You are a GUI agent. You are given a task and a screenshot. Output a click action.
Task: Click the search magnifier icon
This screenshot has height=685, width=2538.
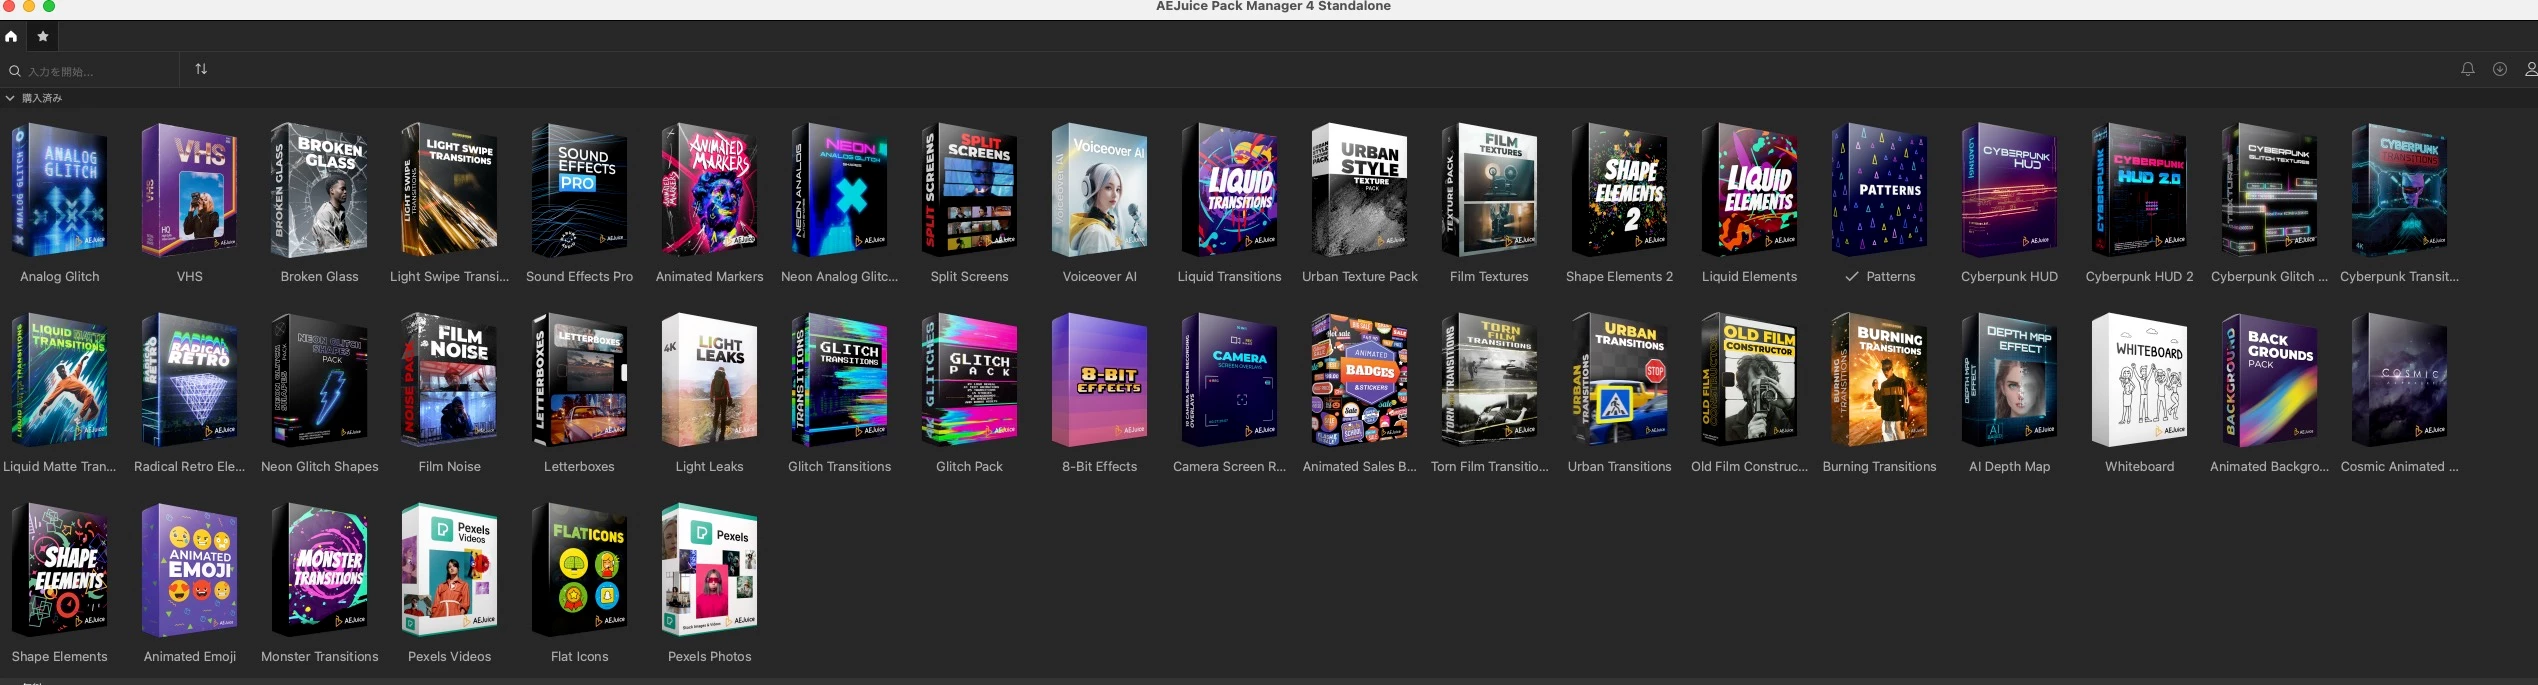15,71
